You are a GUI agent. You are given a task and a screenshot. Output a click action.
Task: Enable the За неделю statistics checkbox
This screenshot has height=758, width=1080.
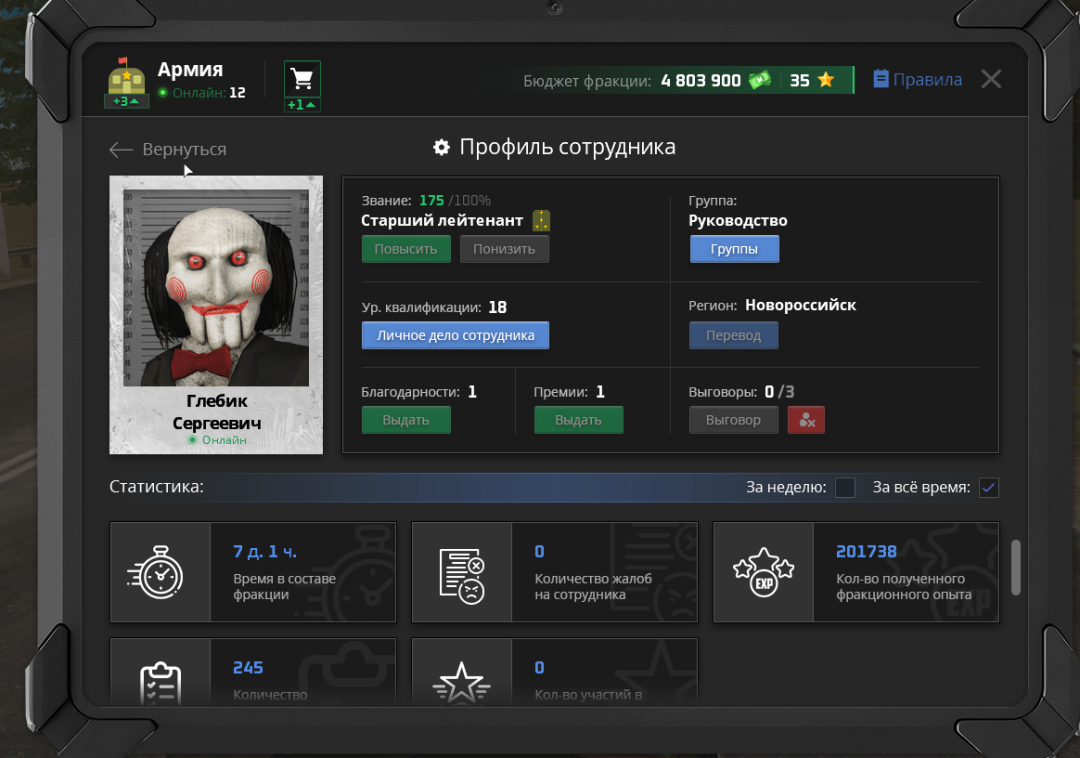845,487
